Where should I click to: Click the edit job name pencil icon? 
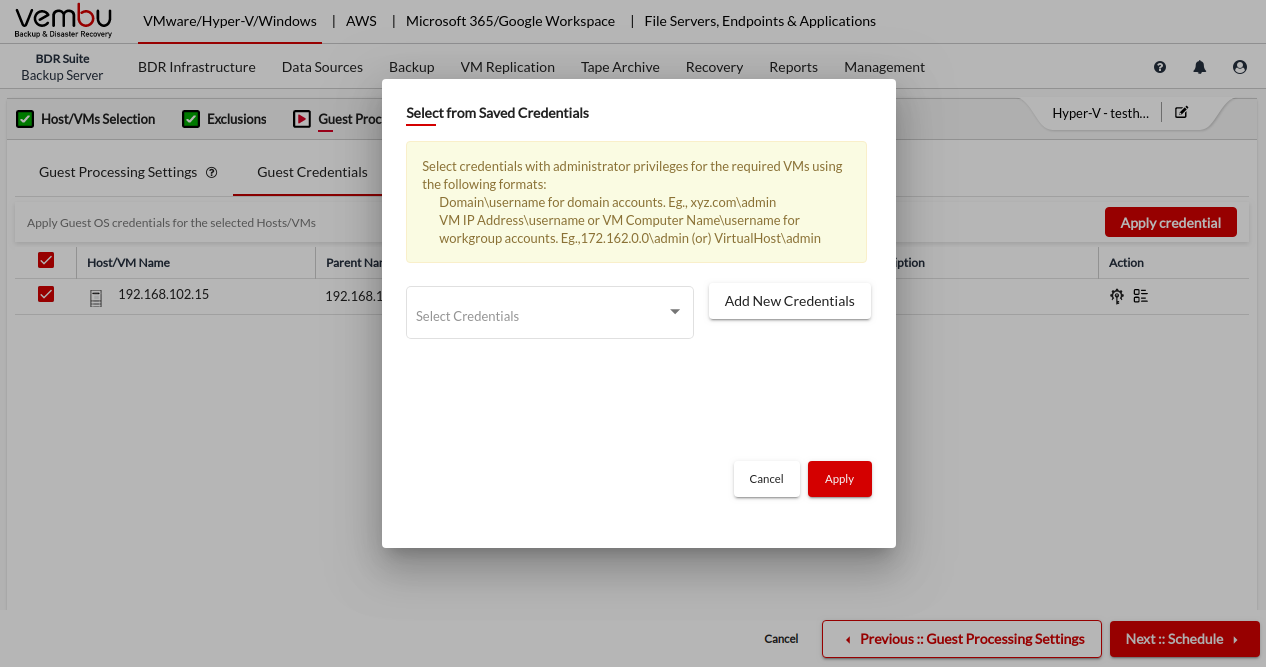(1181, 113)
